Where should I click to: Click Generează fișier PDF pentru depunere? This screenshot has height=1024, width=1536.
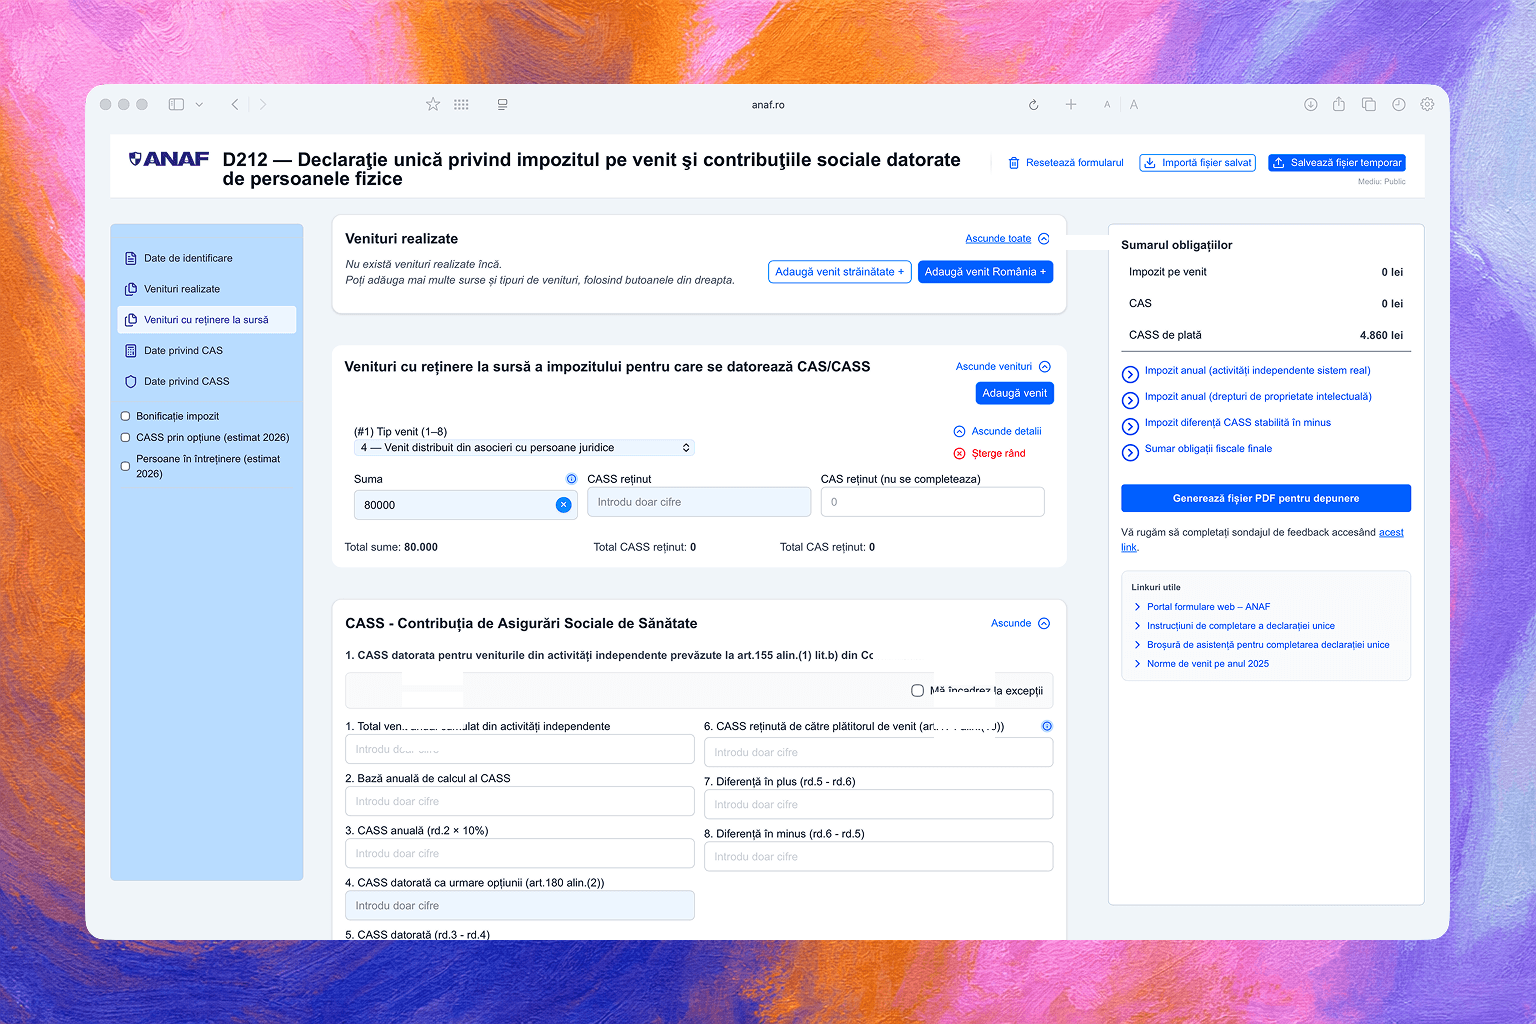(1265, 498)
